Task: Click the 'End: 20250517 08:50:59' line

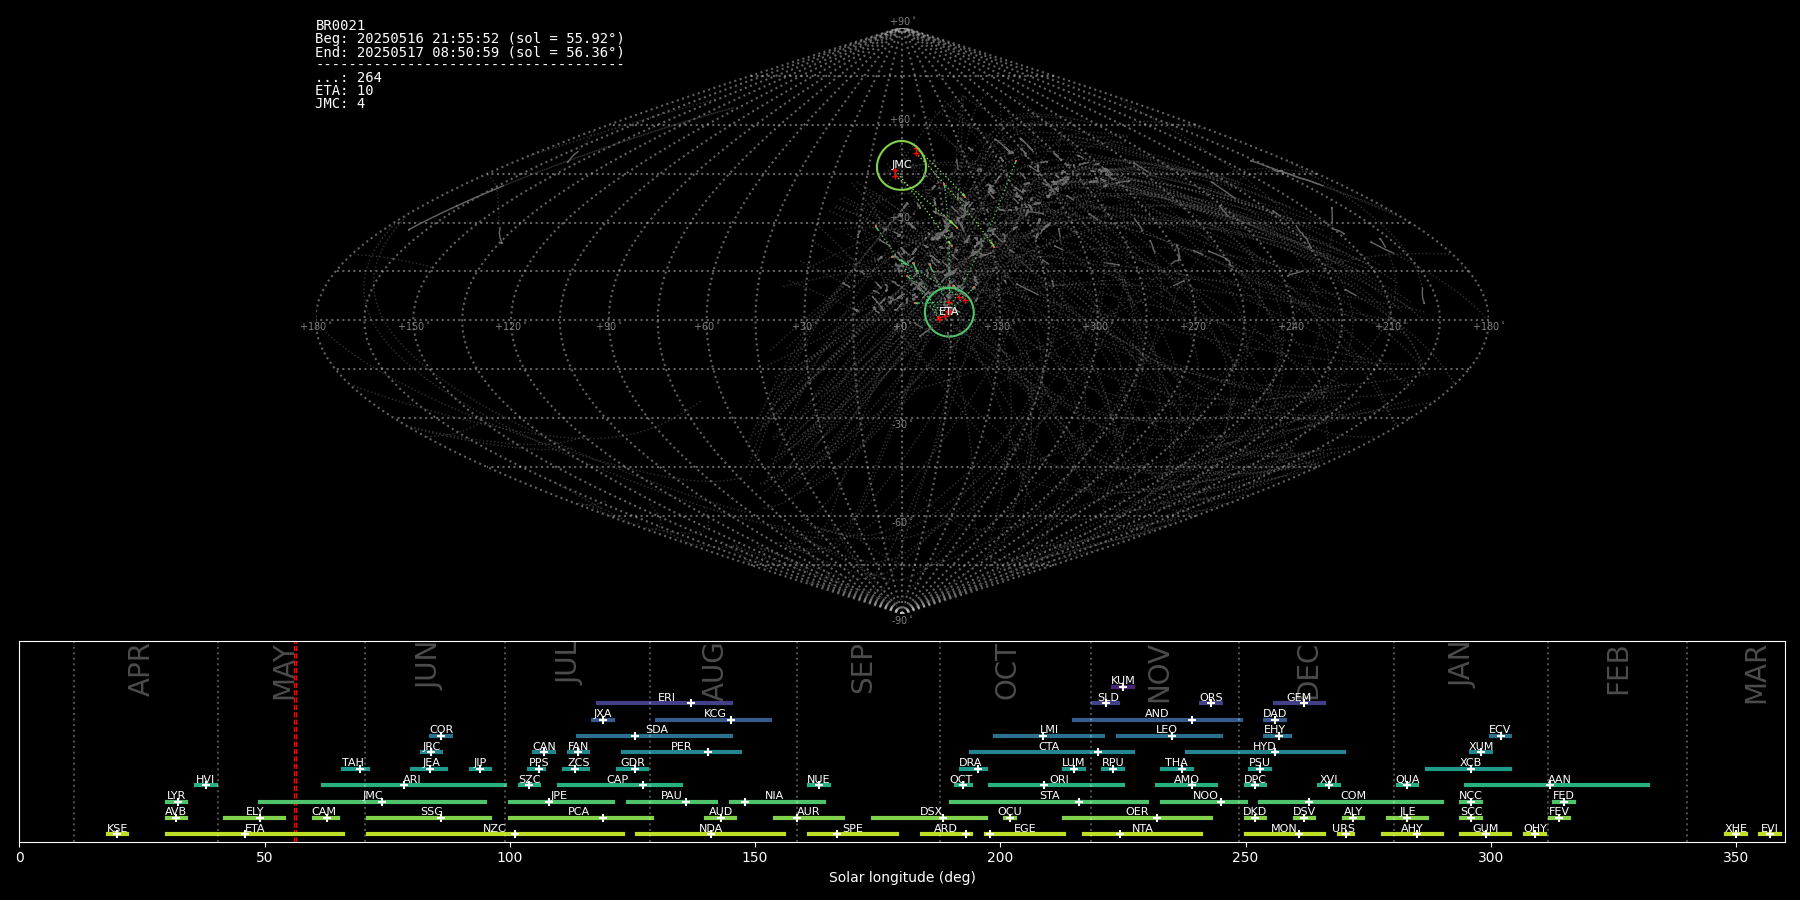Action: coord(470,52)
